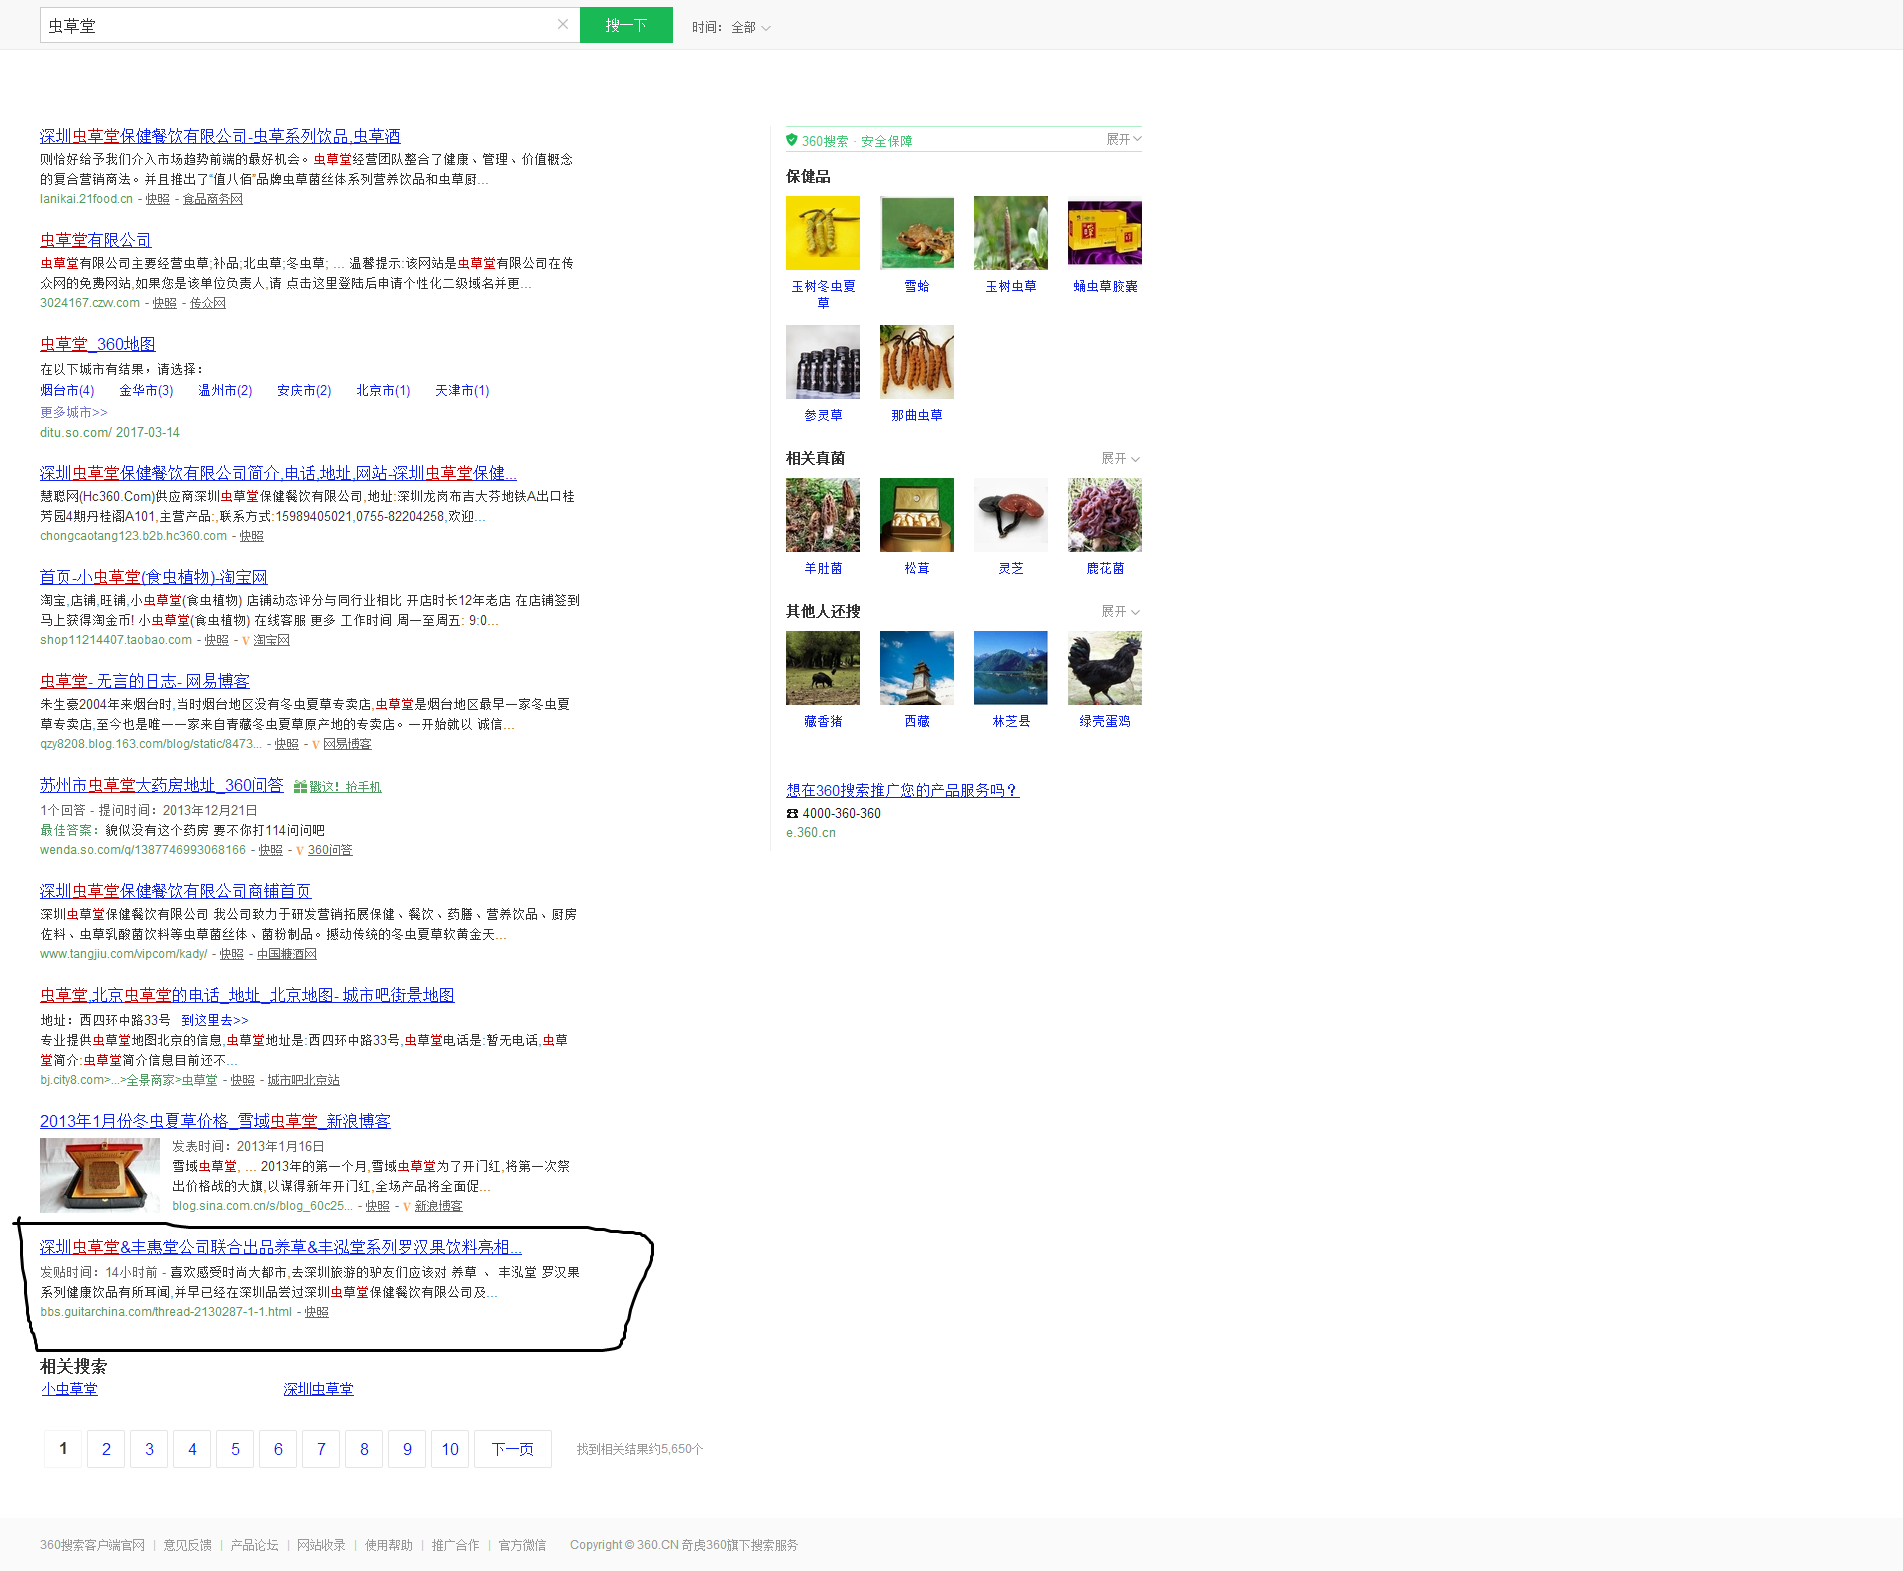Open the 虫草堂有限公司 result link
This screenshot has width=1903, height=1571.
96,240
